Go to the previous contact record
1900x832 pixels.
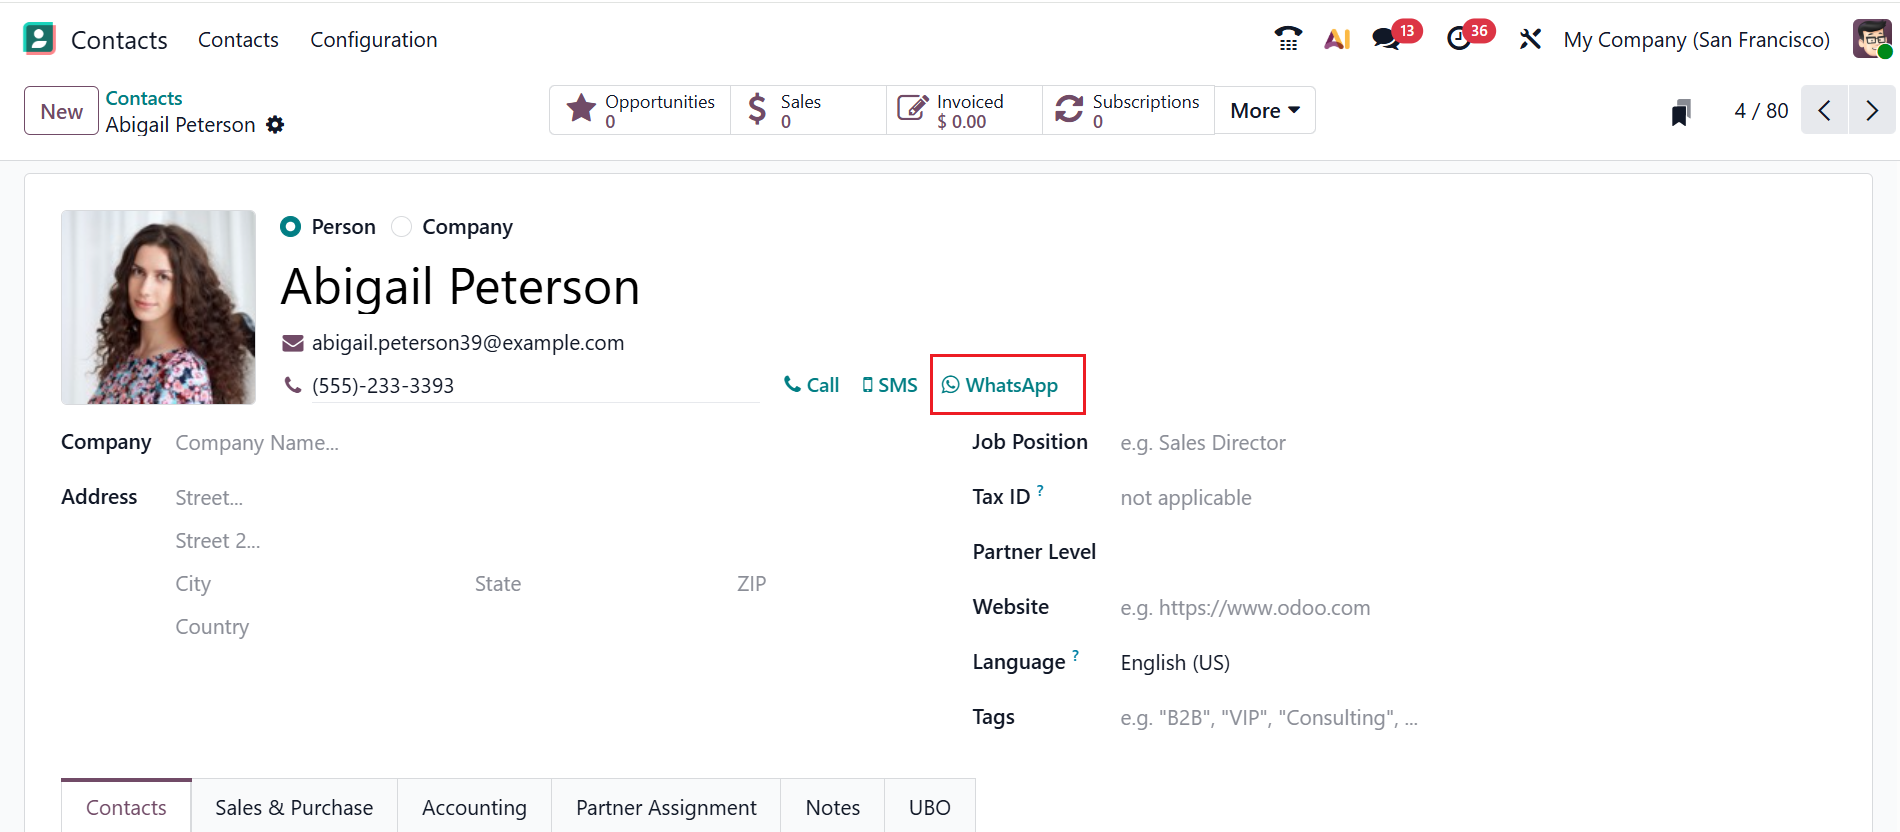1825,110
